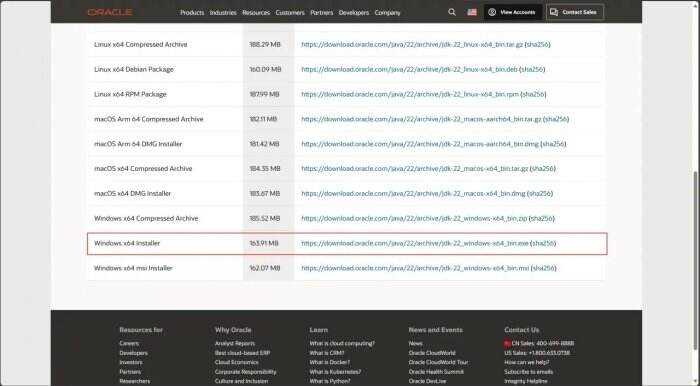Viewport: 700px width, 386px height.
Task: Download macOS x64 tar.gz archive link
Action: (415, 169)
